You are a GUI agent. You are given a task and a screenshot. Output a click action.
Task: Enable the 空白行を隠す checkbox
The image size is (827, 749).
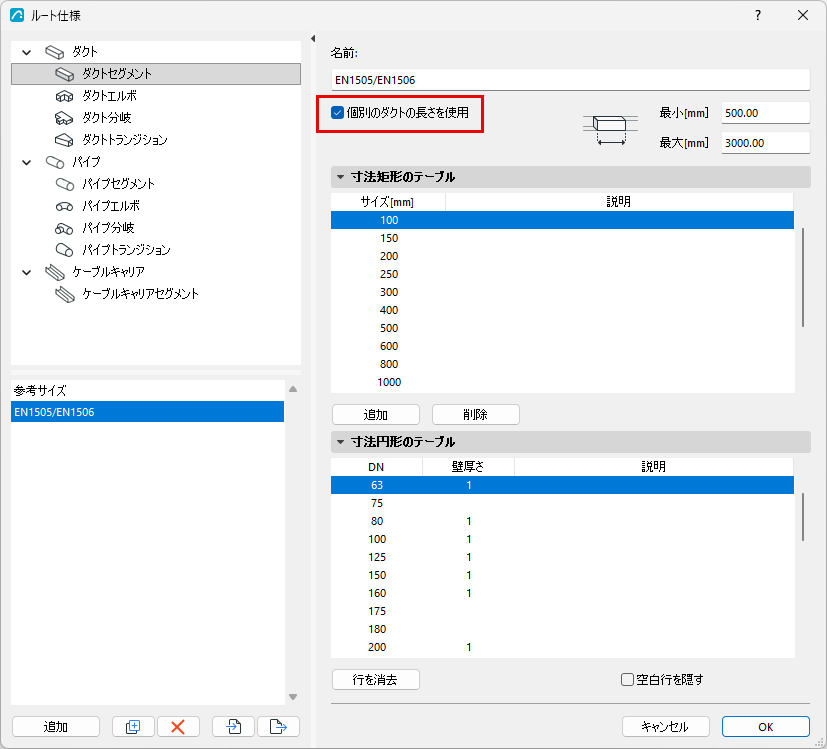point(627,679)
